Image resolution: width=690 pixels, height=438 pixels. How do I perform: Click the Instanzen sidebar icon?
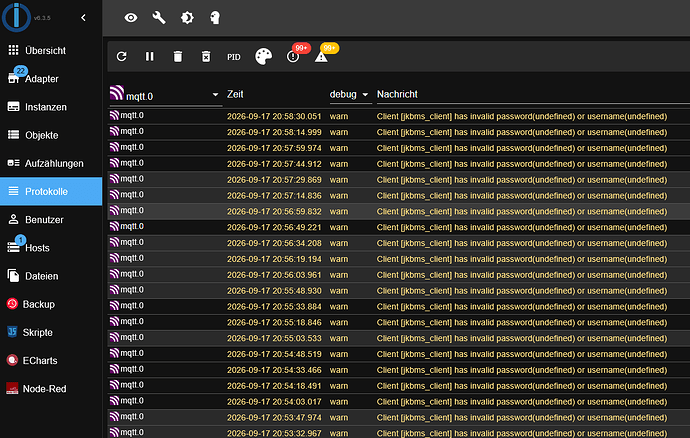tap(14, 107)
